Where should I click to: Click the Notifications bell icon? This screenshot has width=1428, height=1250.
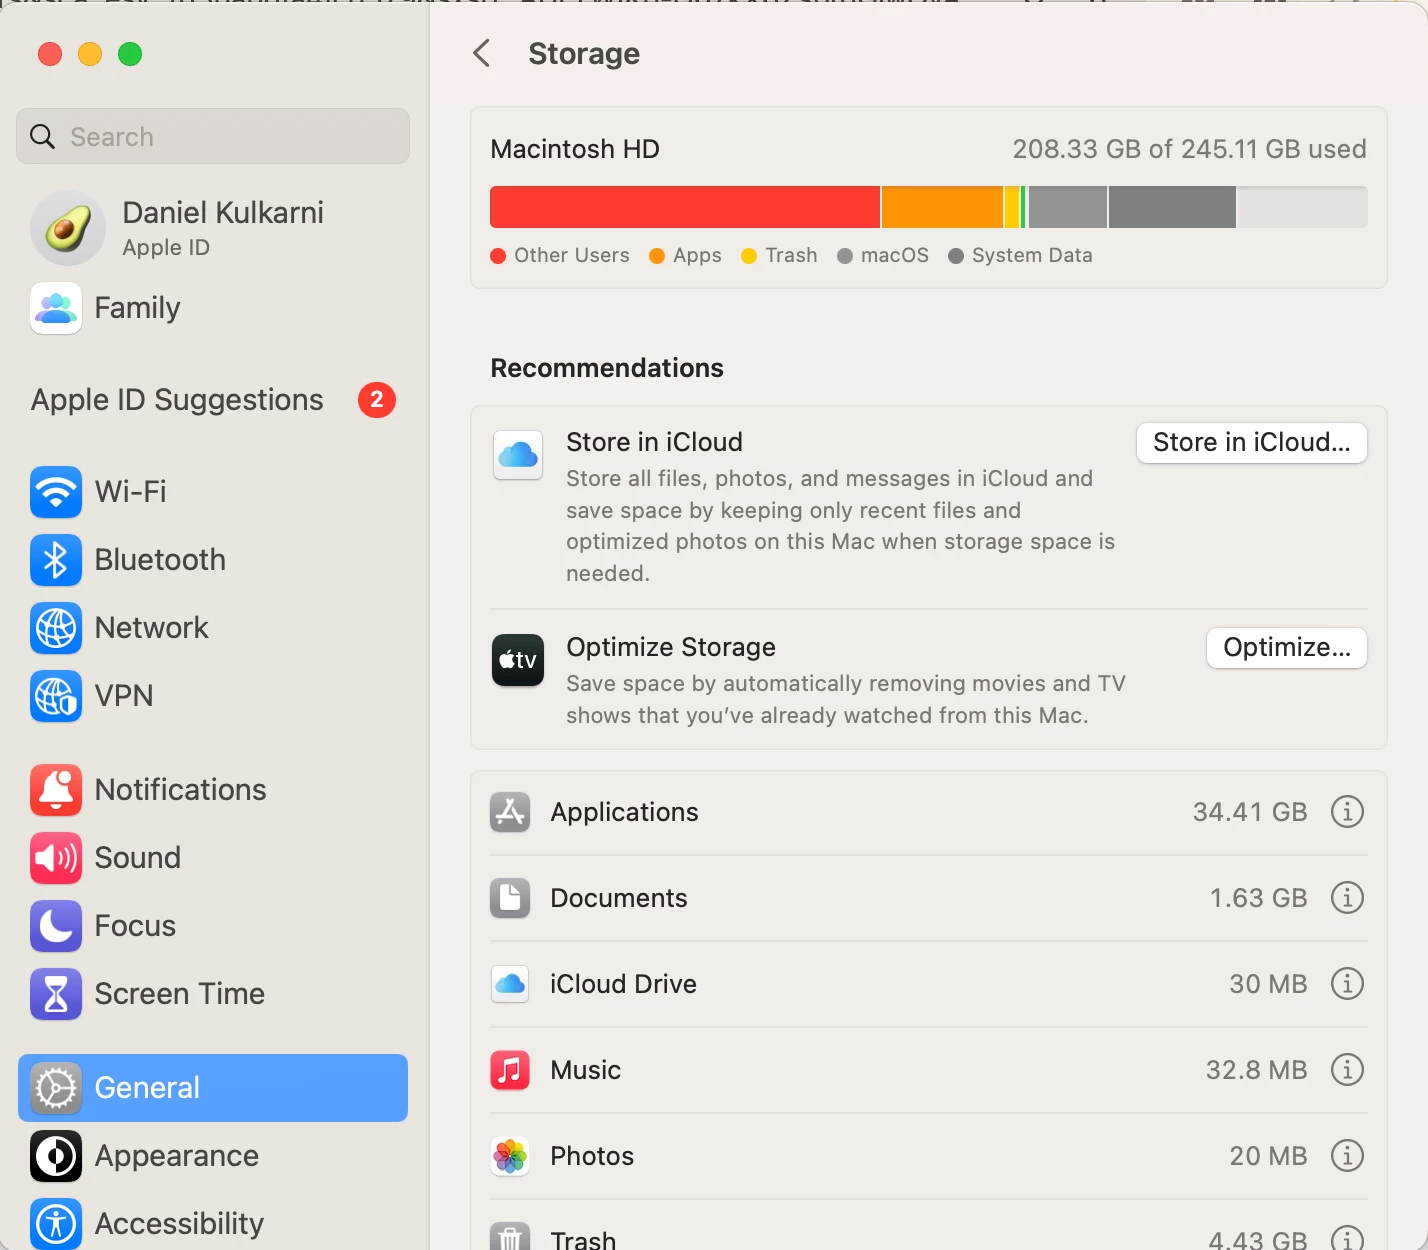coord(56,790)
